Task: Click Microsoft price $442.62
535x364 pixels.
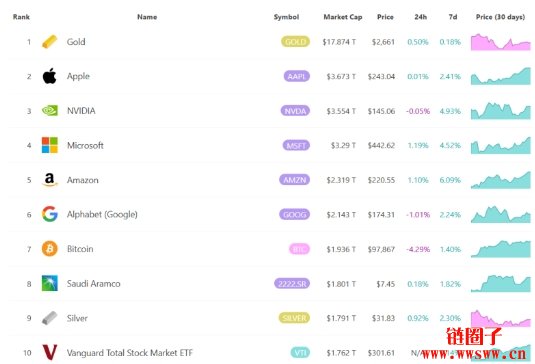Action: 381,146
